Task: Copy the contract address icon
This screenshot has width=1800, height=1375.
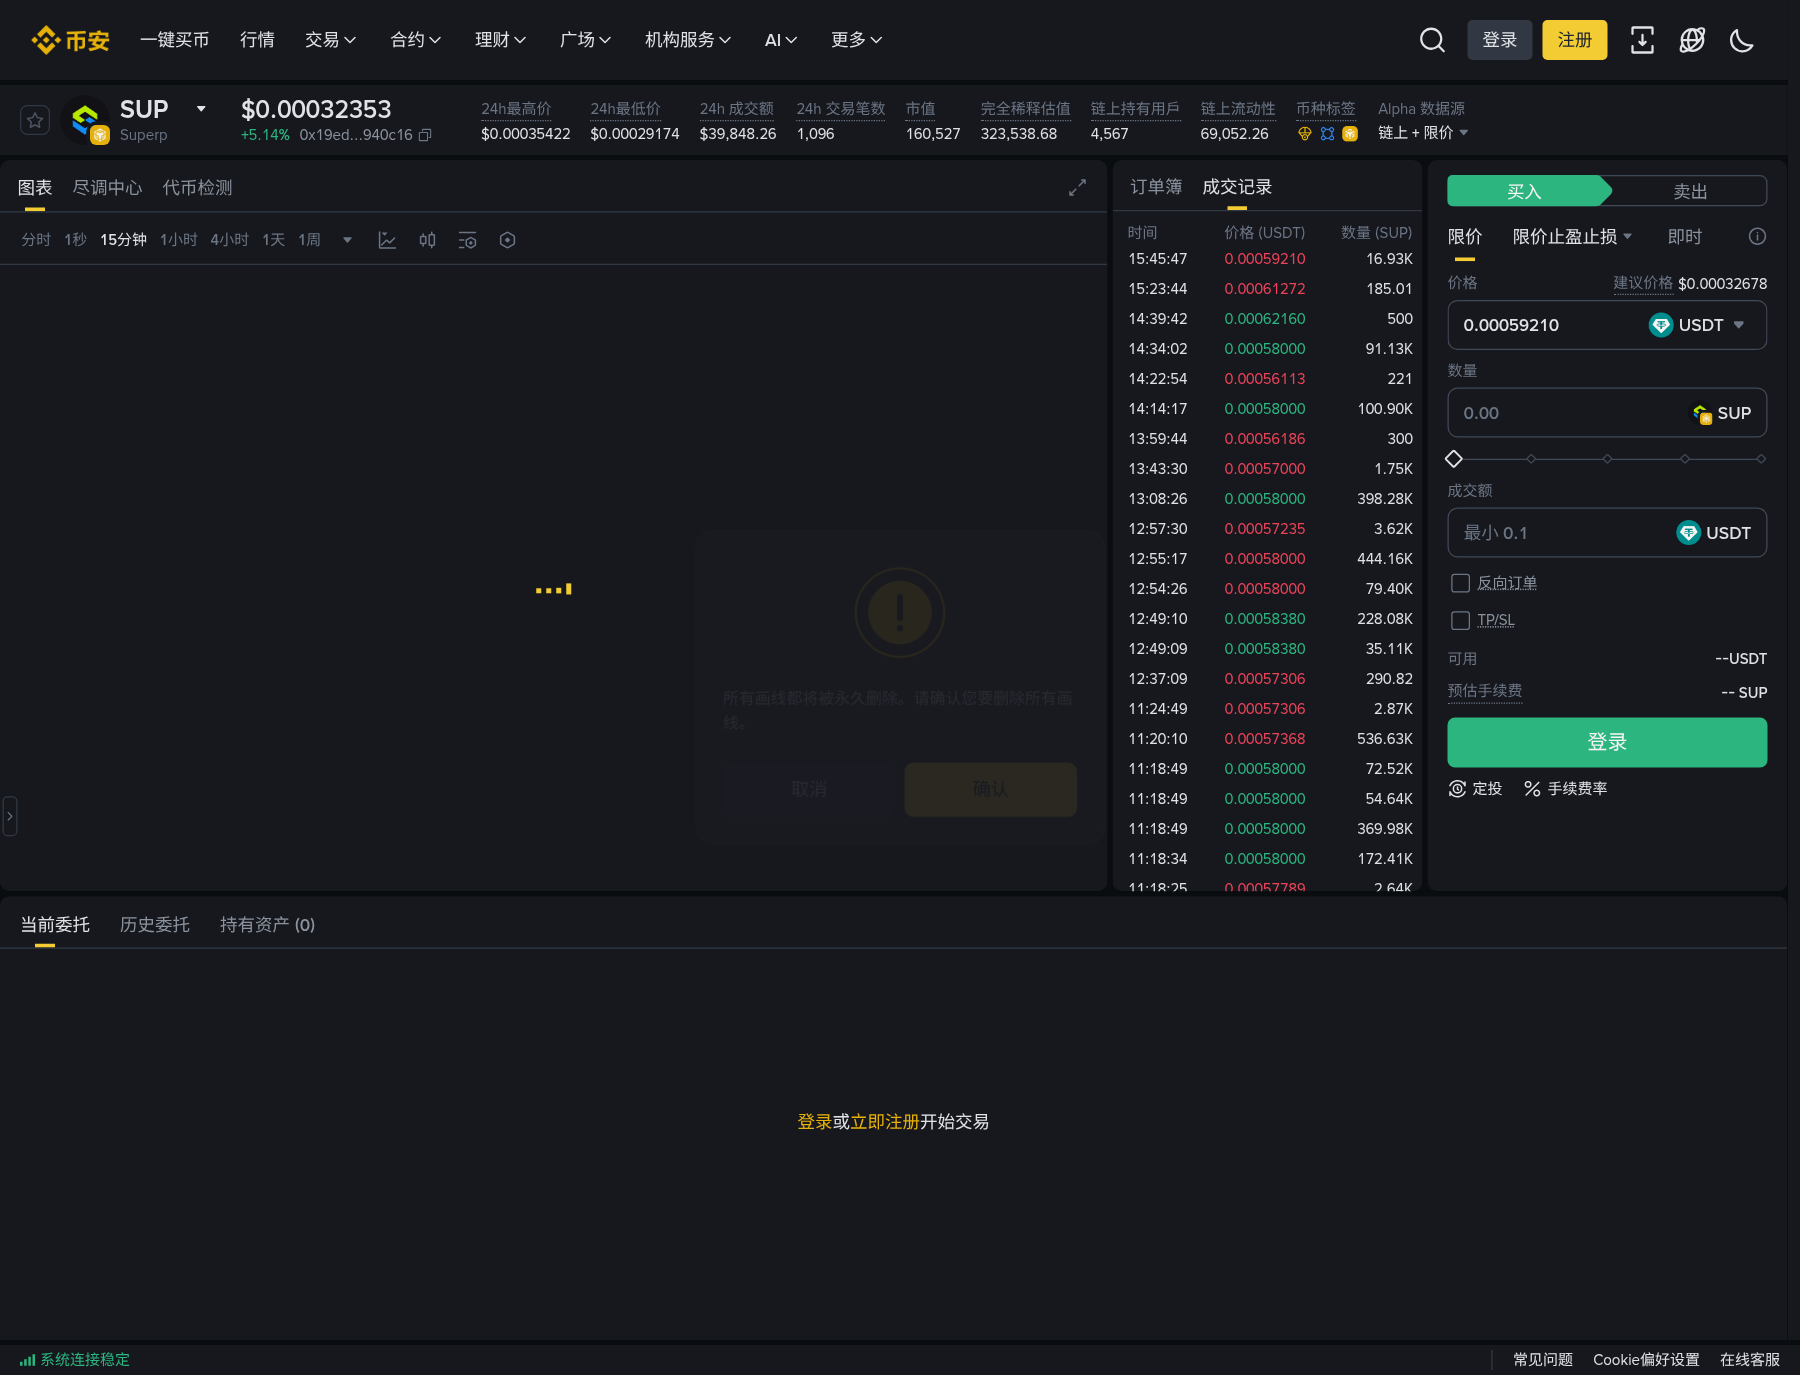Action: 425,135
